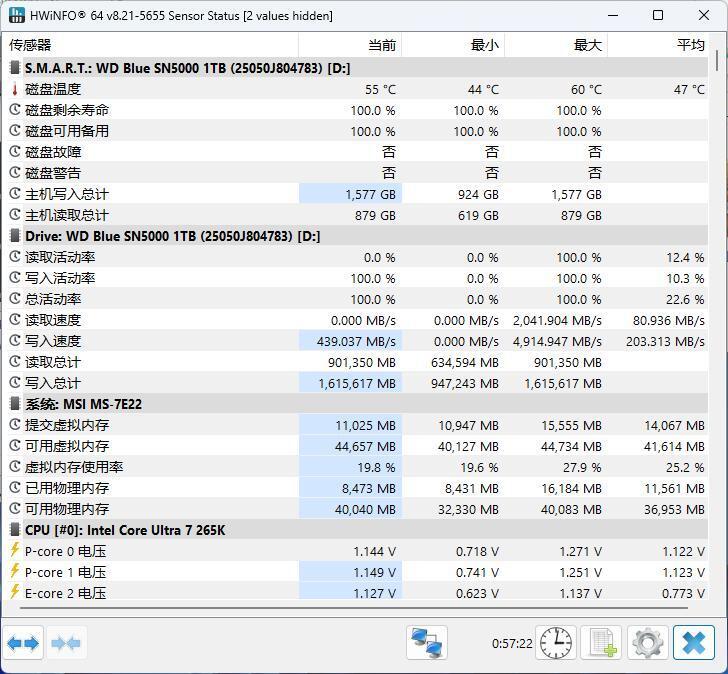Click the log file with plus icon
Screen dimensions: 728x674
[x=602, y=643]
